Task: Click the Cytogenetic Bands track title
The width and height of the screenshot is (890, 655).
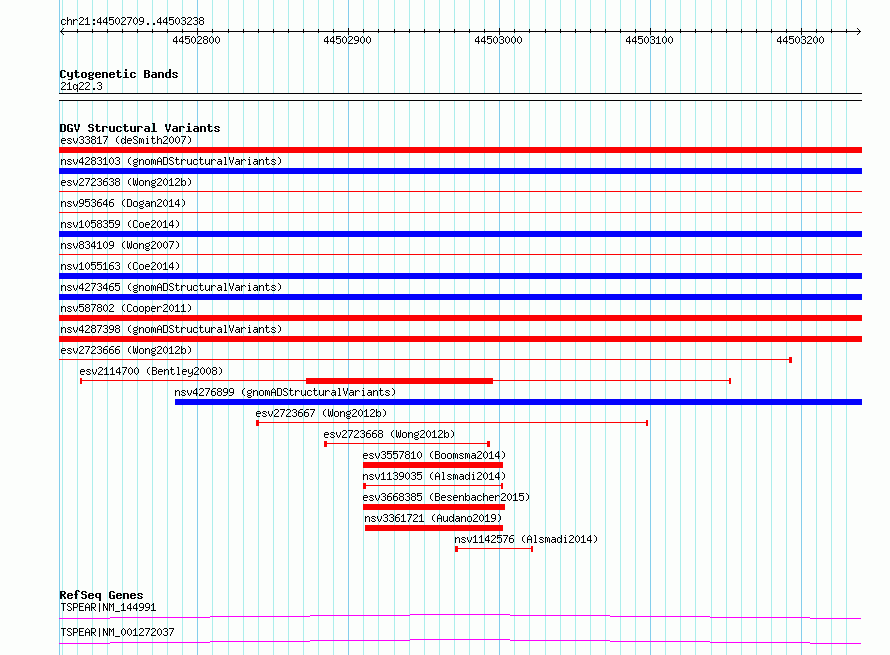Action: point(119,74)
